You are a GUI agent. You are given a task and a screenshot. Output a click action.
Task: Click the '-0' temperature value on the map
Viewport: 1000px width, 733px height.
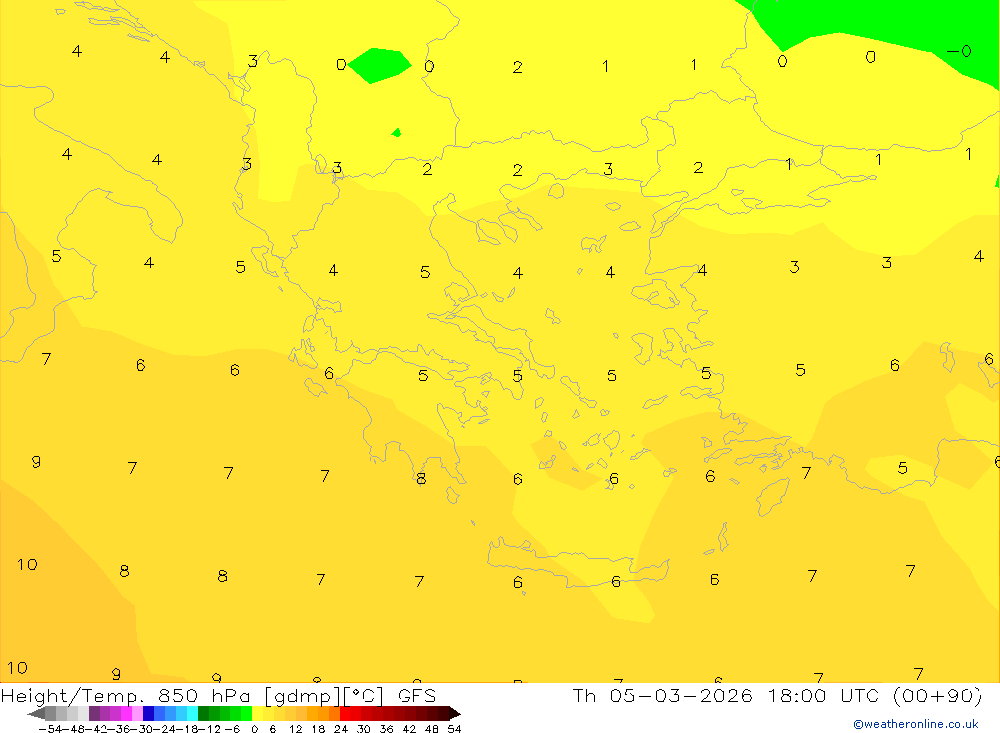959,51
